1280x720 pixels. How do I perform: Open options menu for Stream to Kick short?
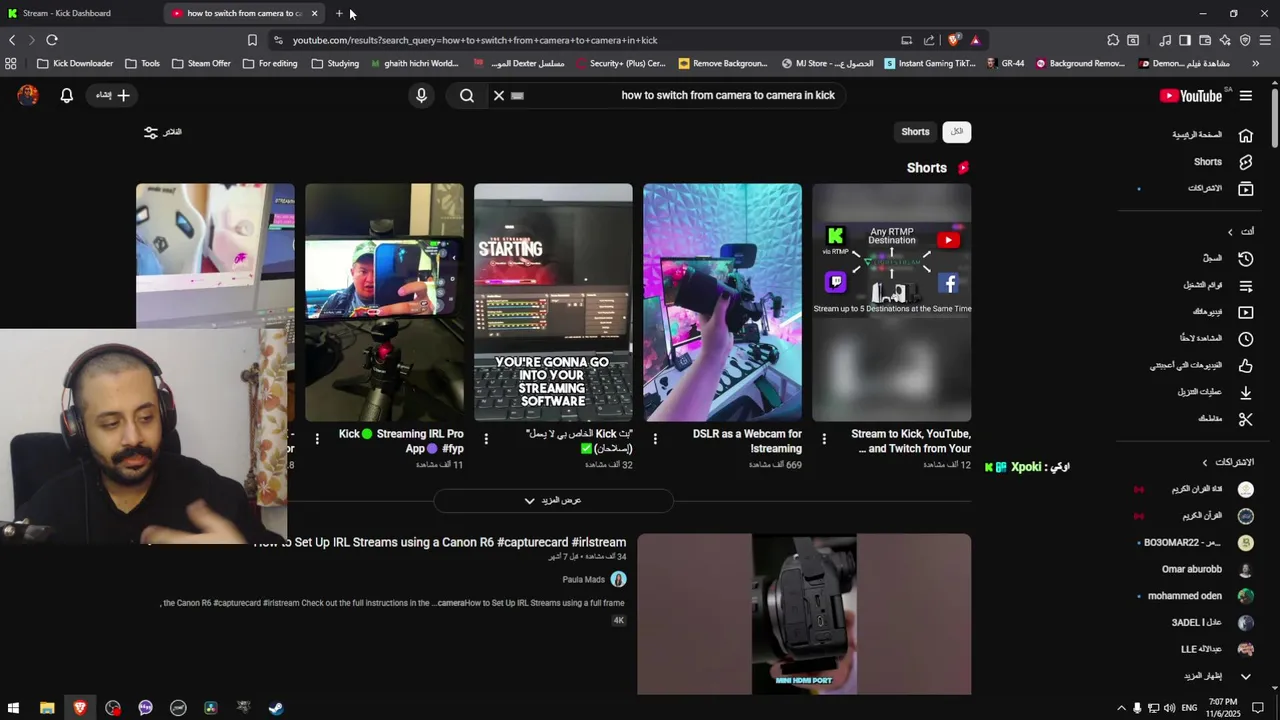coord(824,439)
